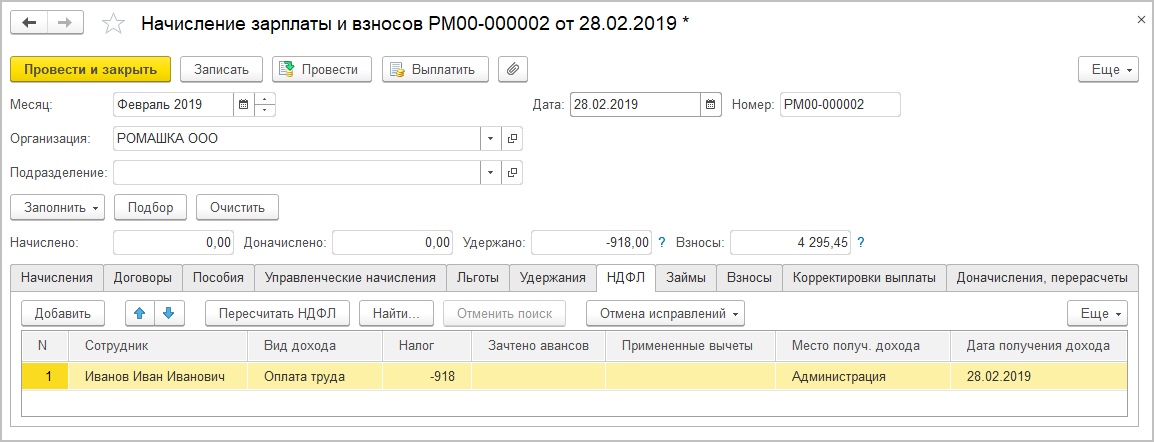Click the back navigation arrow

(x=29, y=22)
